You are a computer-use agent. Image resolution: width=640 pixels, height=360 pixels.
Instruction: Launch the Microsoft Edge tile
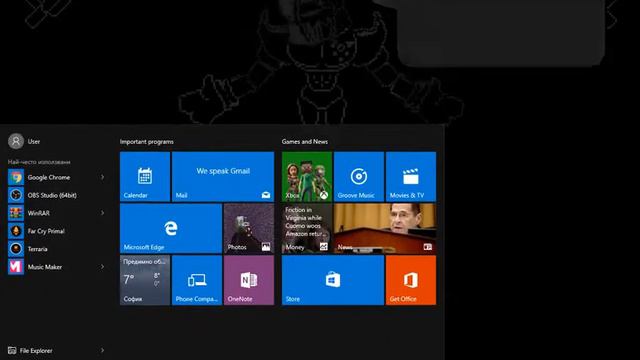pos(171,229)
